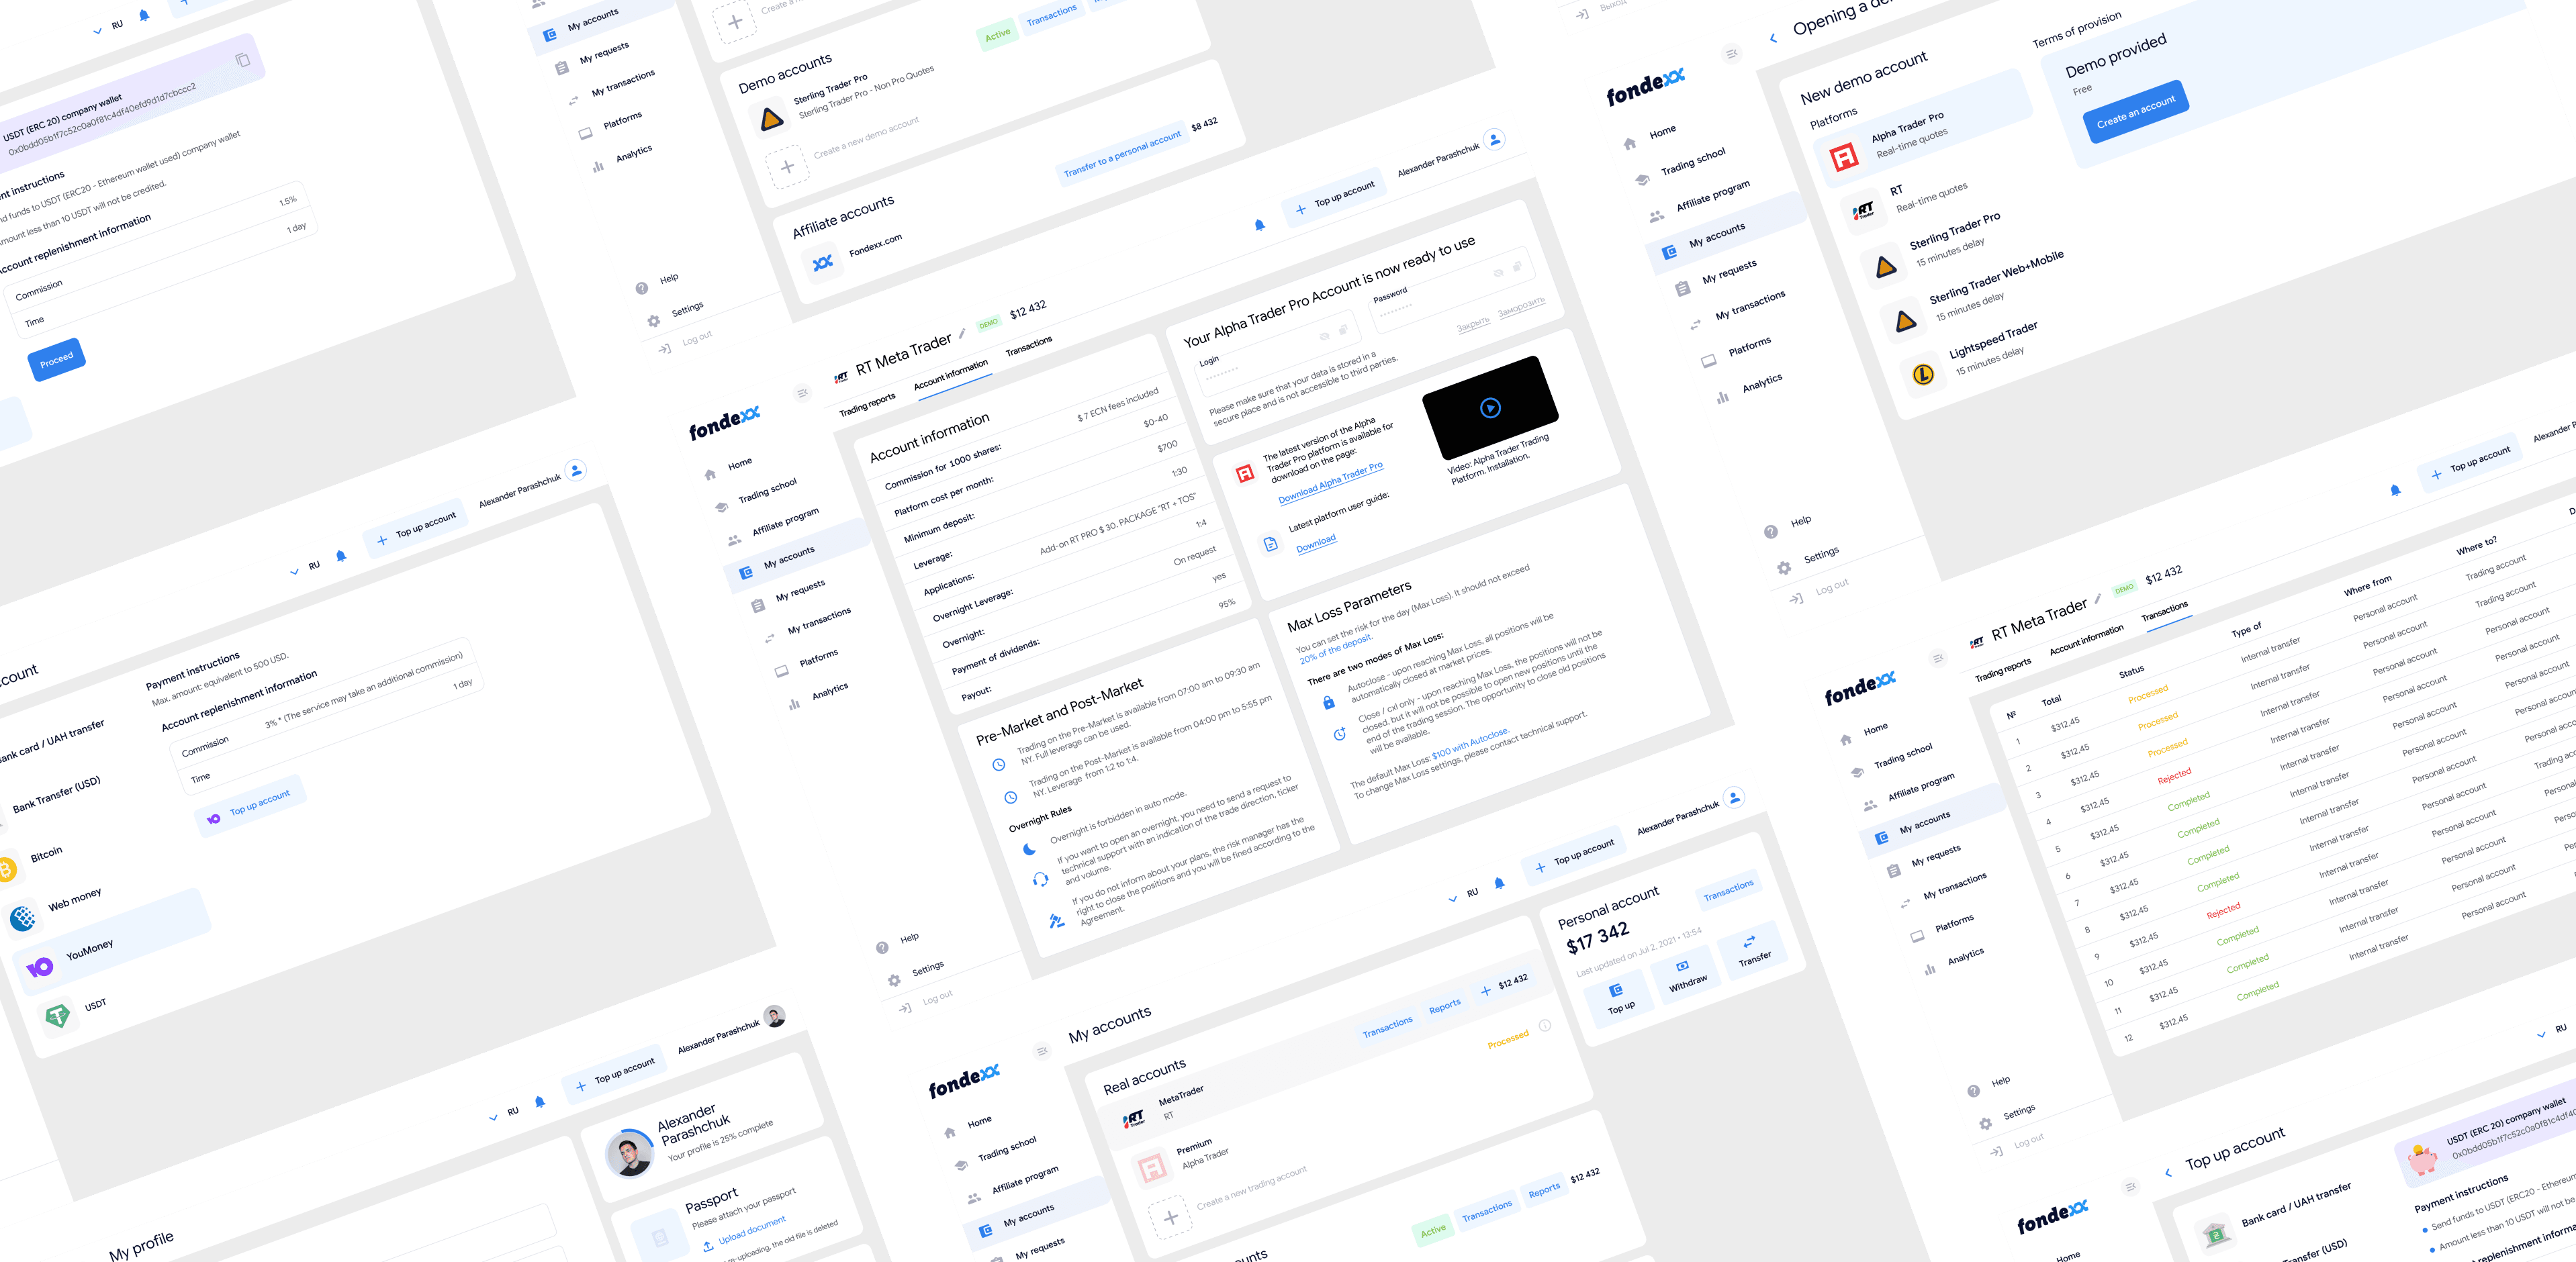Click the info icon beside Processed status

[x=1545, y=1026]
